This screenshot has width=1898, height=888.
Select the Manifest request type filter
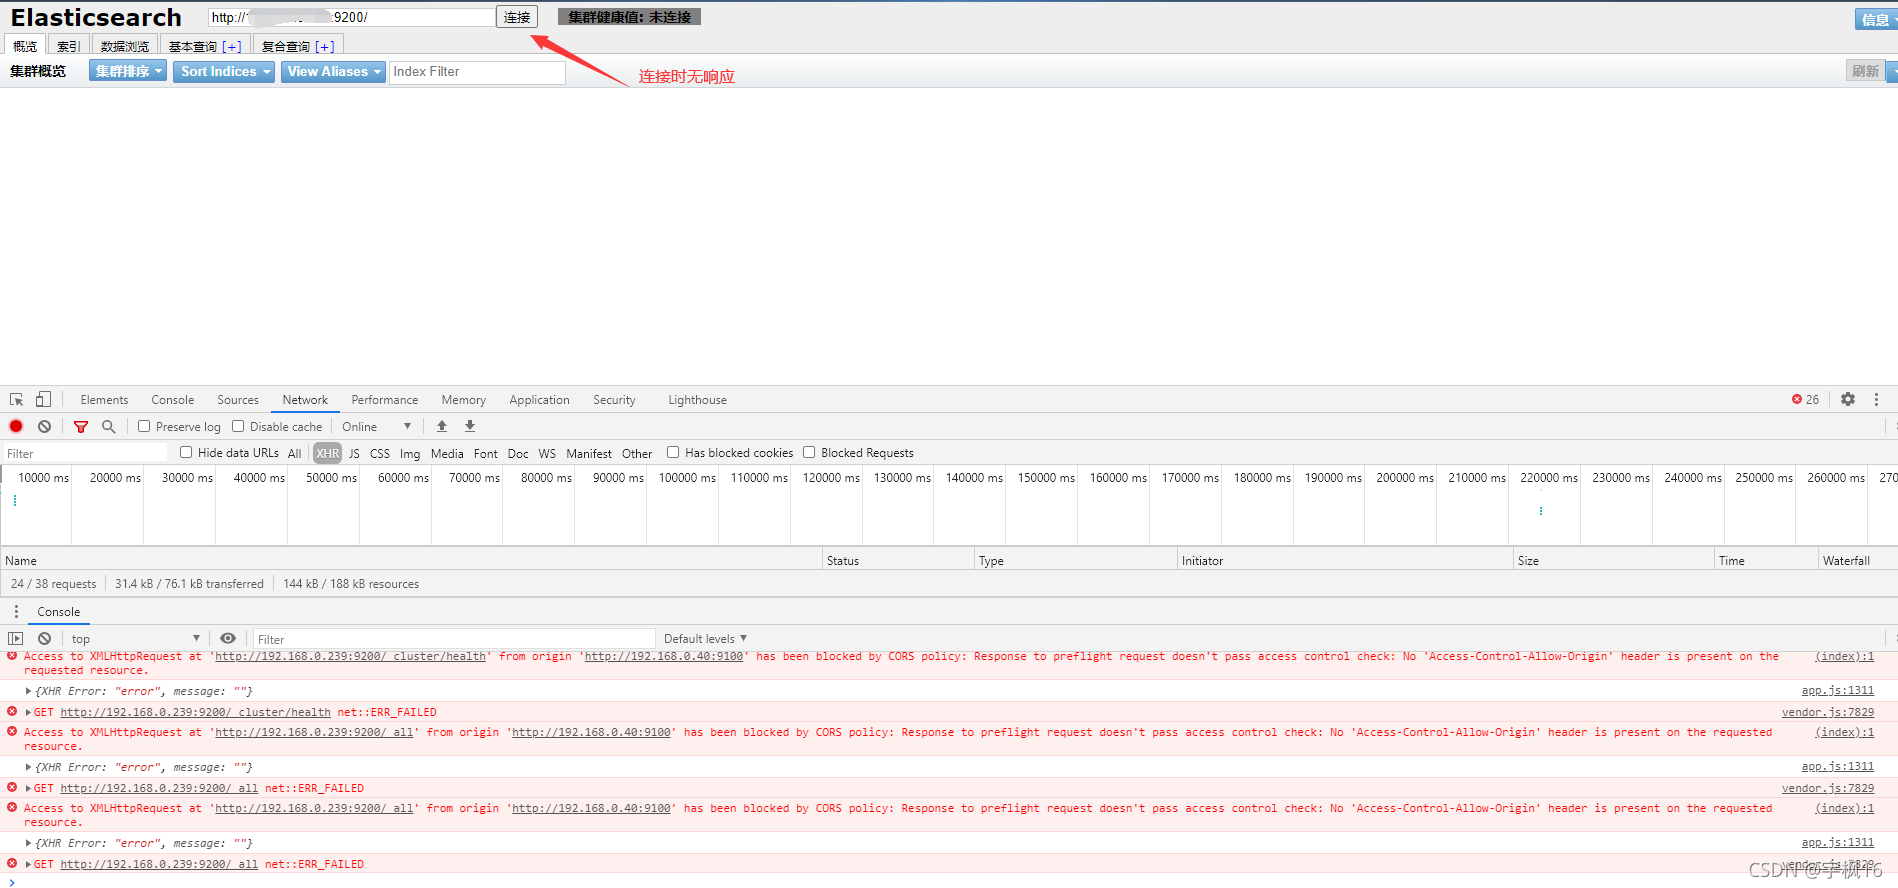point(589,453)
